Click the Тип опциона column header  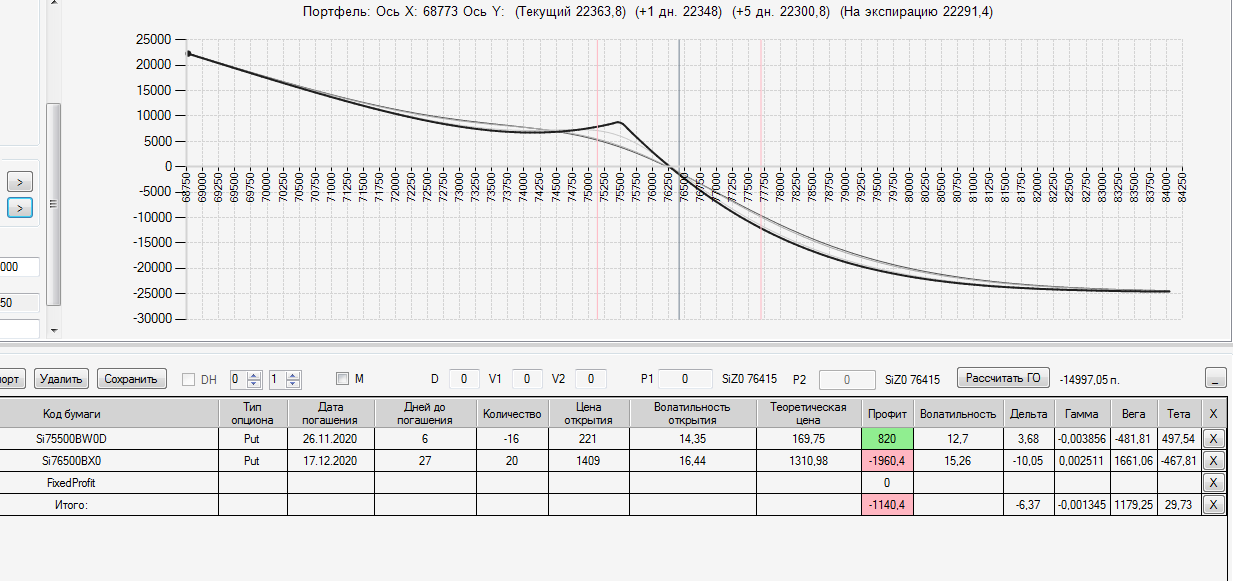(x=253, y=413)
